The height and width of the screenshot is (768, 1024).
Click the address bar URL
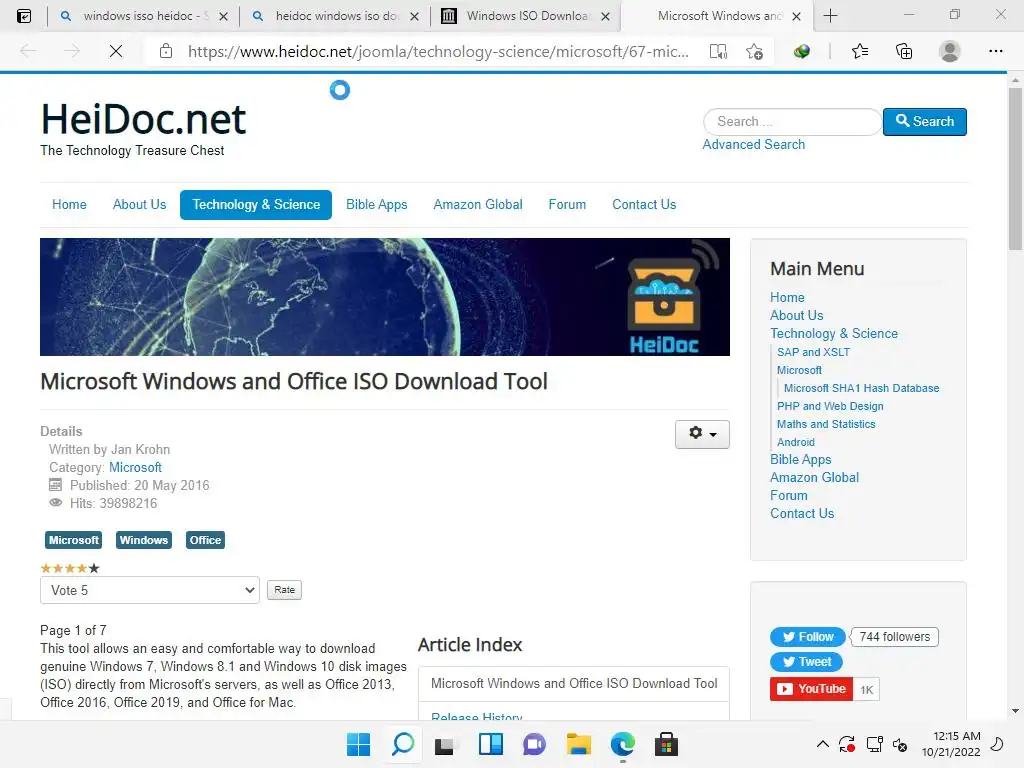click(438, 52)
